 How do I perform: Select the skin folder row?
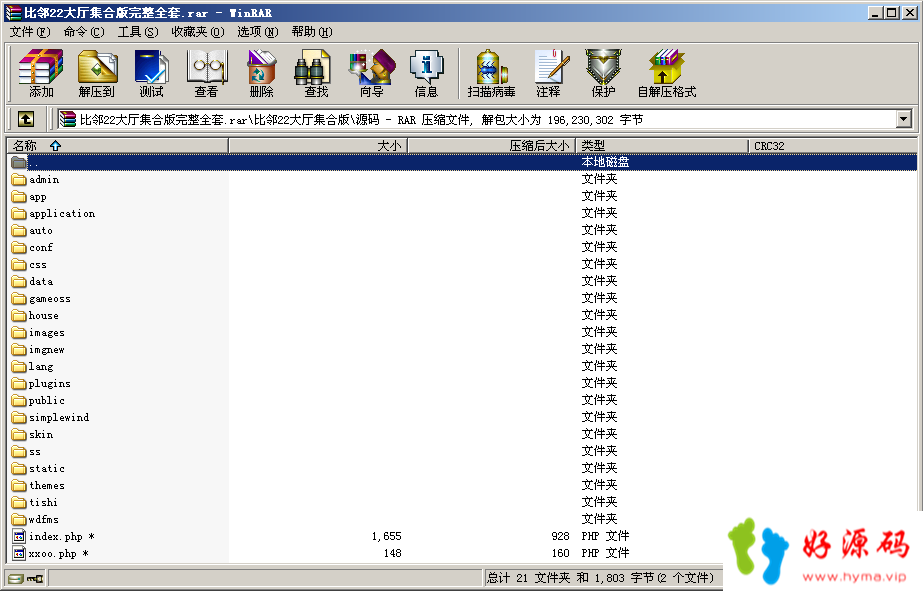tap(462, 434)
